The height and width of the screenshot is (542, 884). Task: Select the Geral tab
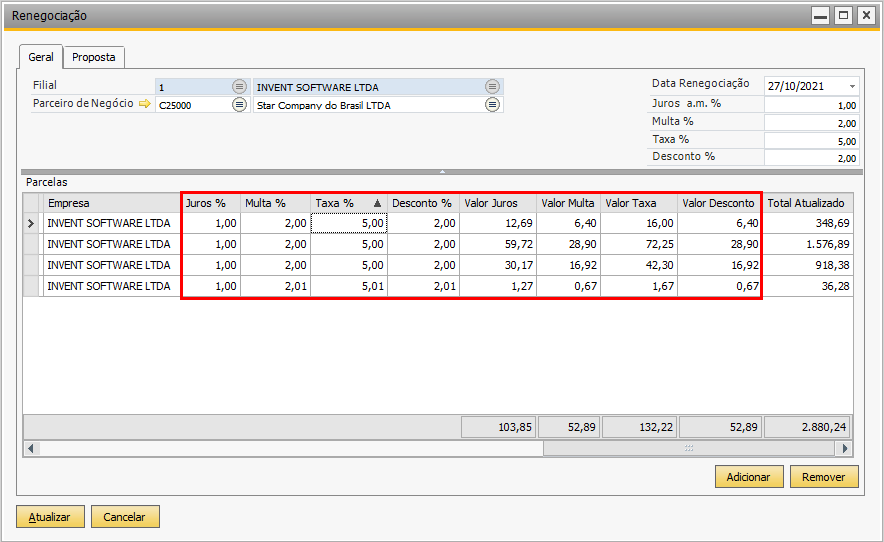coord(41,57)
